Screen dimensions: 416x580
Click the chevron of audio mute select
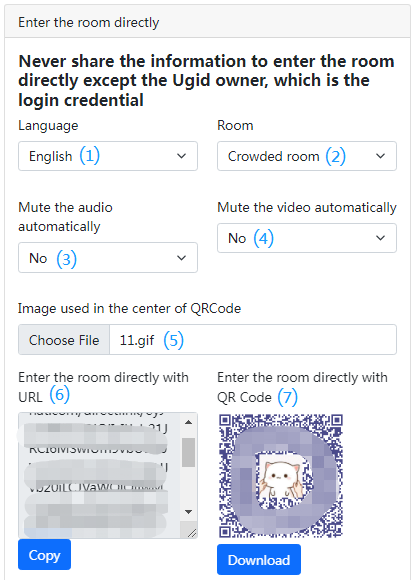182,258
